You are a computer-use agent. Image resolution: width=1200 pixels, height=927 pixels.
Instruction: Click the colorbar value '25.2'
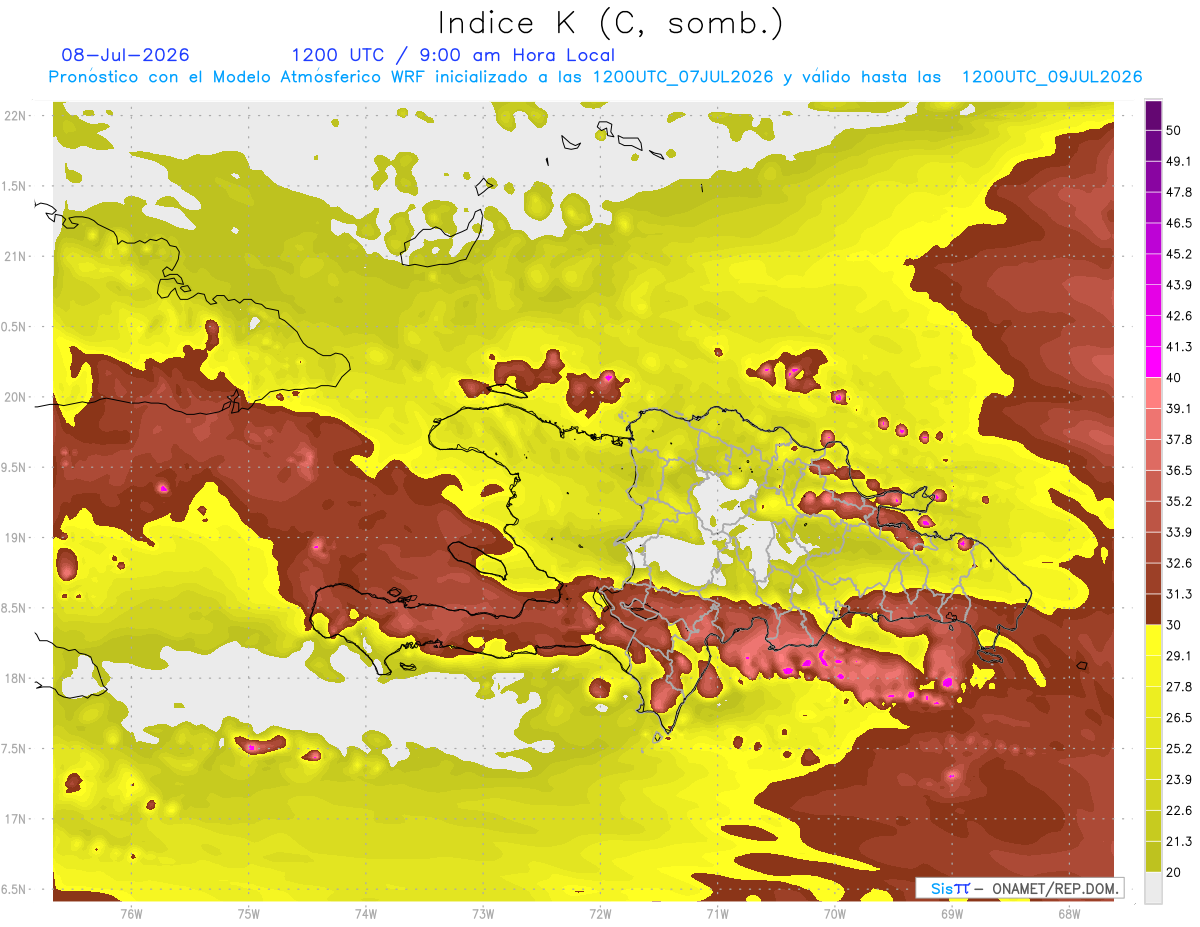coord(1179,749)
